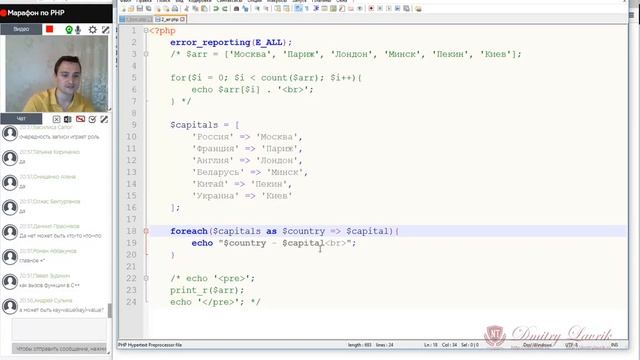Screen dimensions: 640x360
Task: Save recorded macro toolbar icon
Action: 406,8
